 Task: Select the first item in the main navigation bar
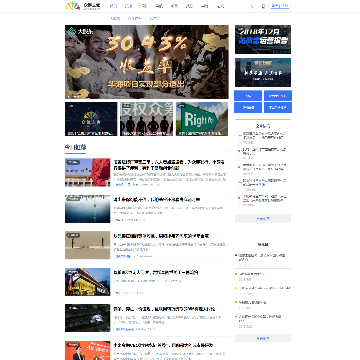point(113,6)
